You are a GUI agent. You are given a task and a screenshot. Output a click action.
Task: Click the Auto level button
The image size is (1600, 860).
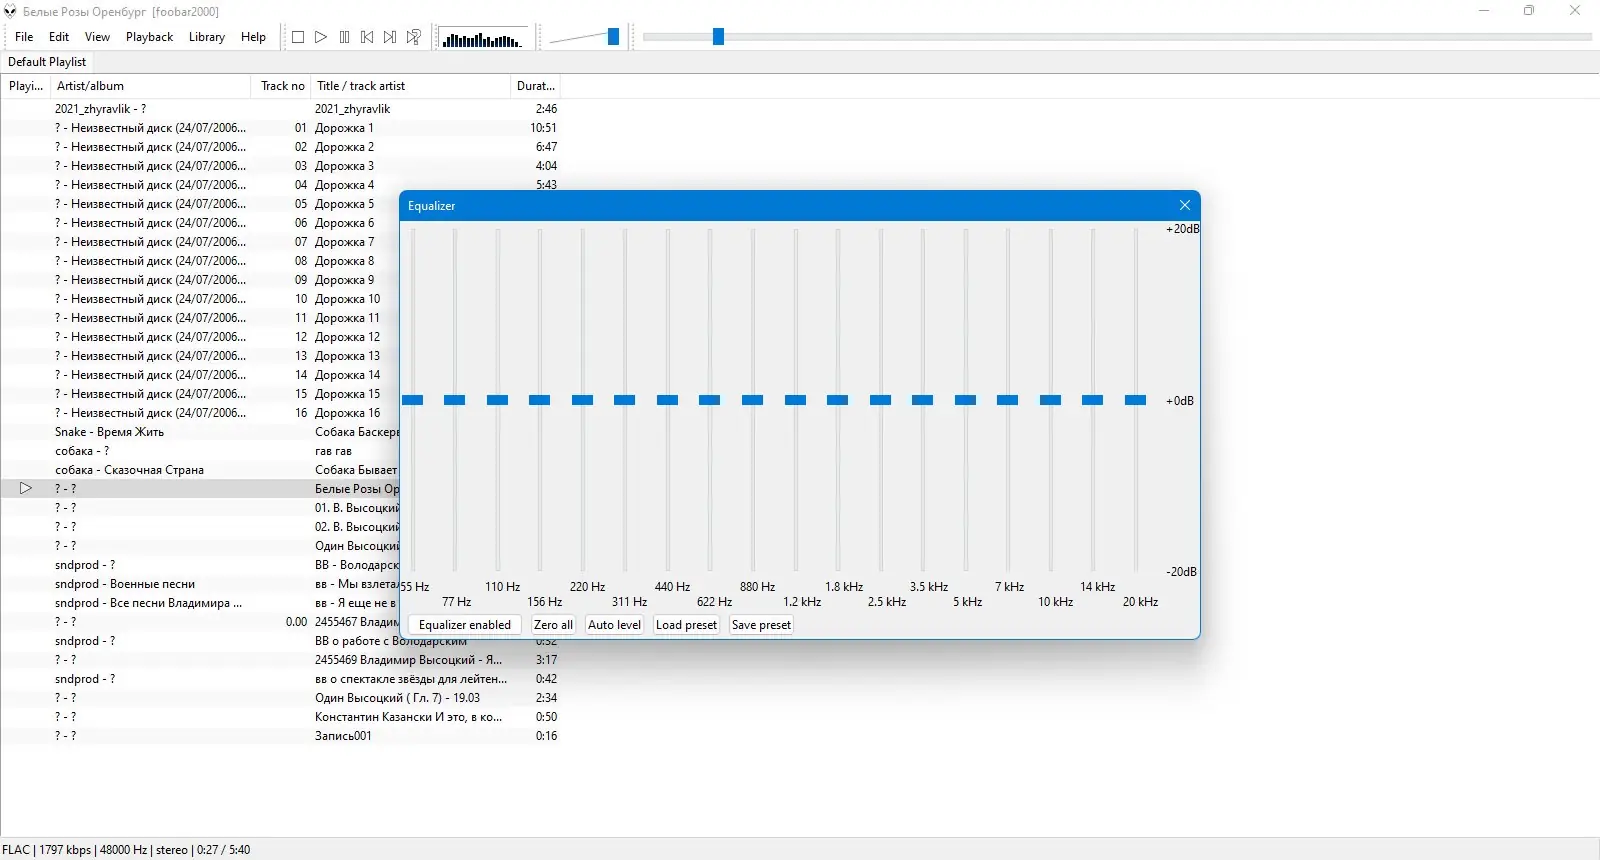(614, 625)
